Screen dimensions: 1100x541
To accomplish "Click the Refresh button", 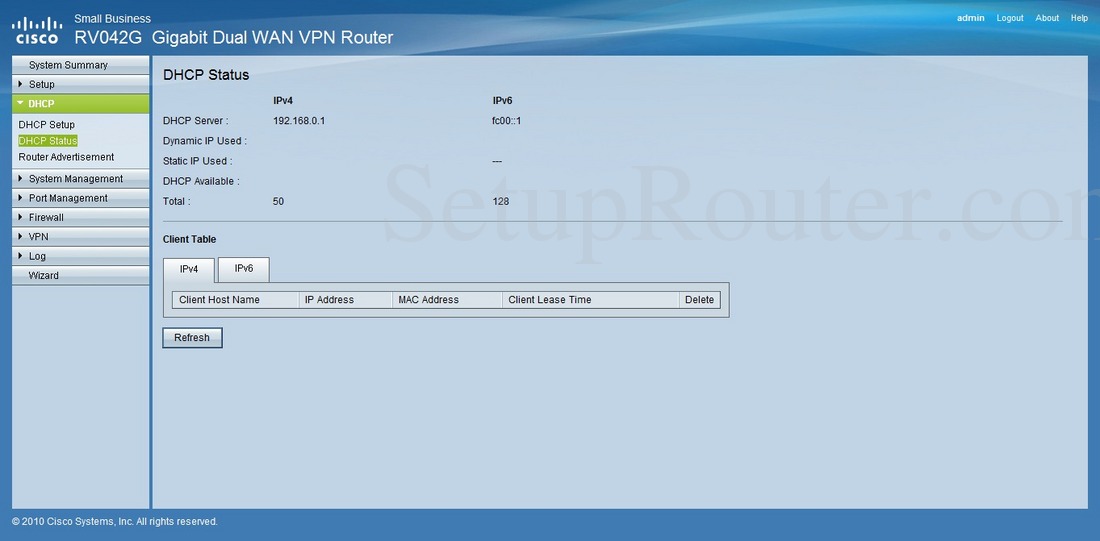I will tap(192, 338).
